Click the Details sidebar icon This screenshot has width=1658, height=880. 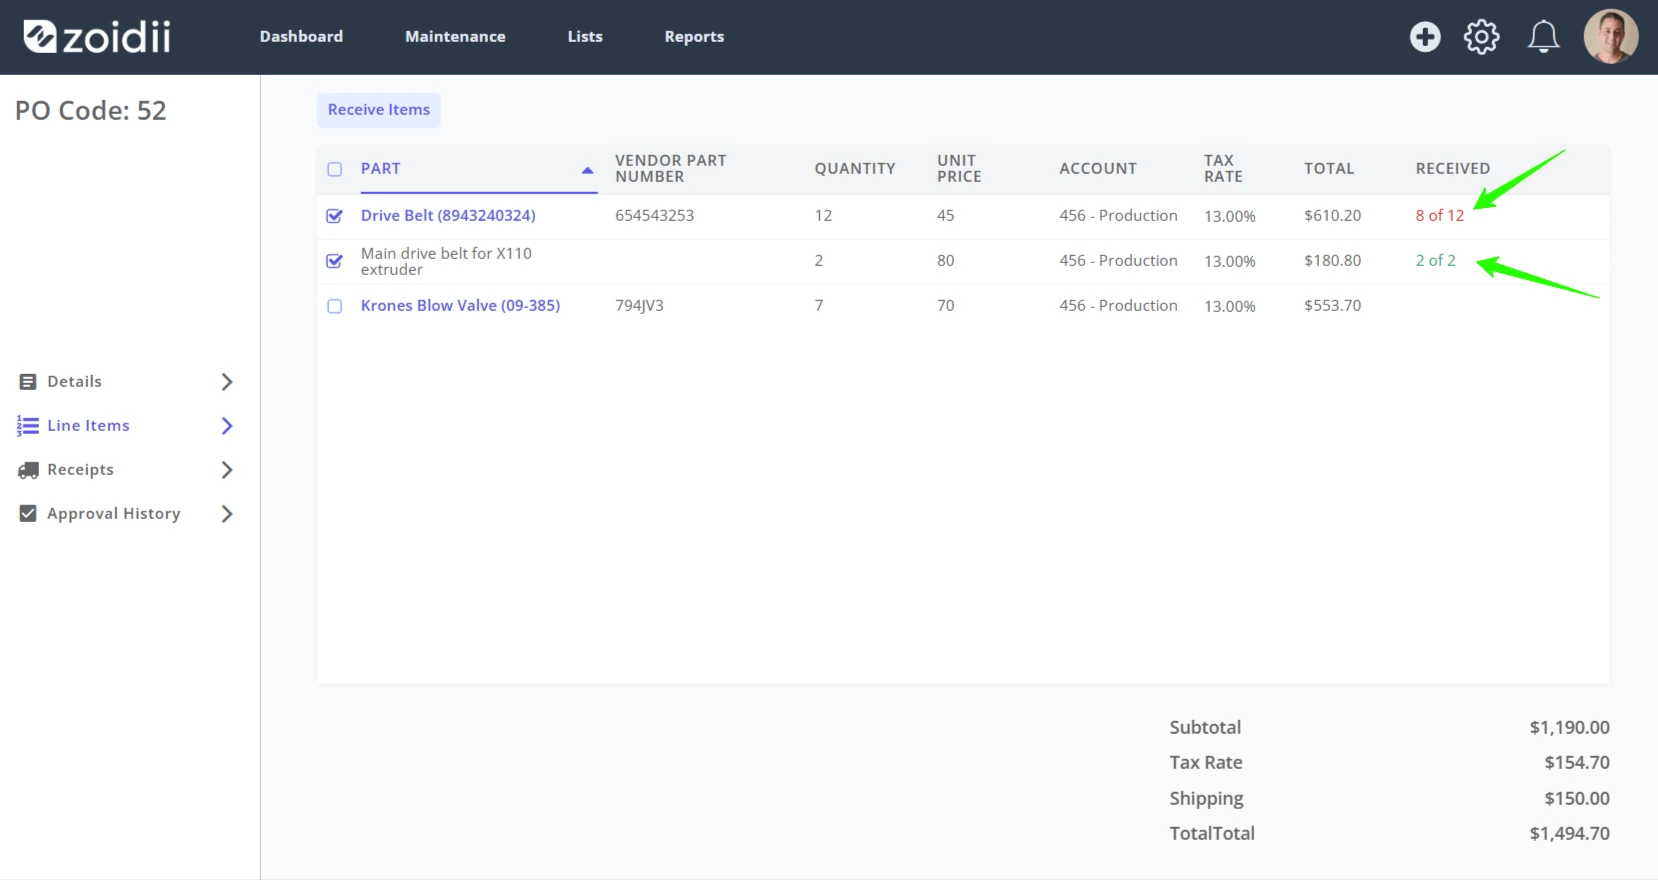tap(28, 382)
